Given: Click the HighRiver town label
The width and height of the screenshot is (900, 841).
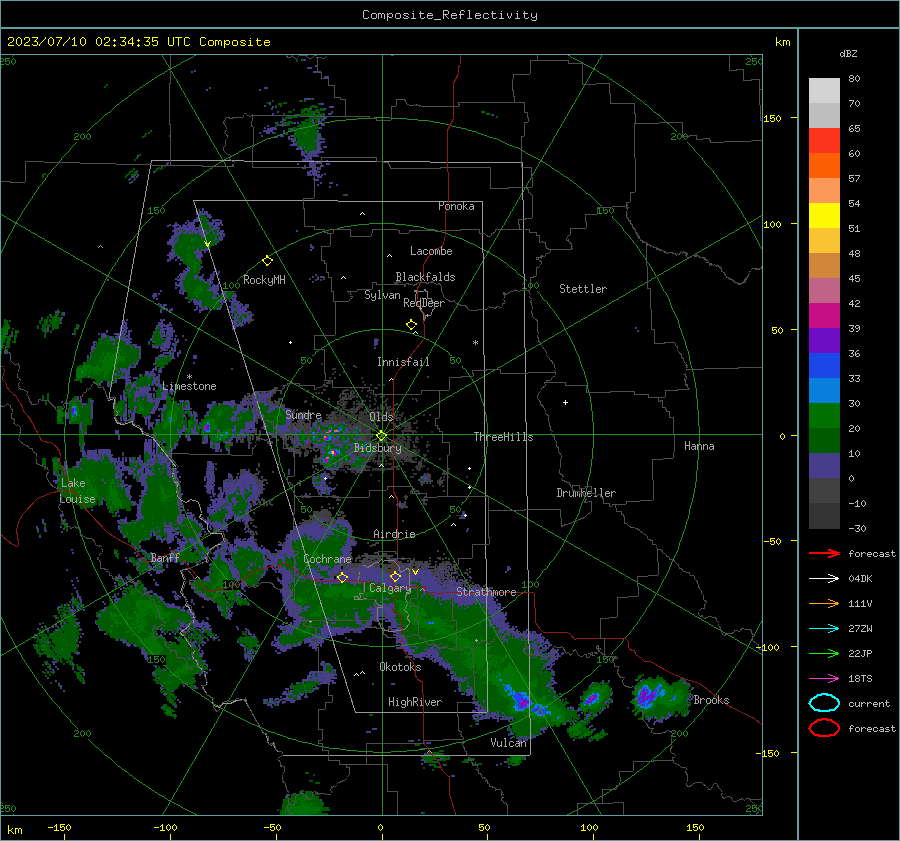Looking at the screenshot, I should pyautogui.click(x=415, y=702).
